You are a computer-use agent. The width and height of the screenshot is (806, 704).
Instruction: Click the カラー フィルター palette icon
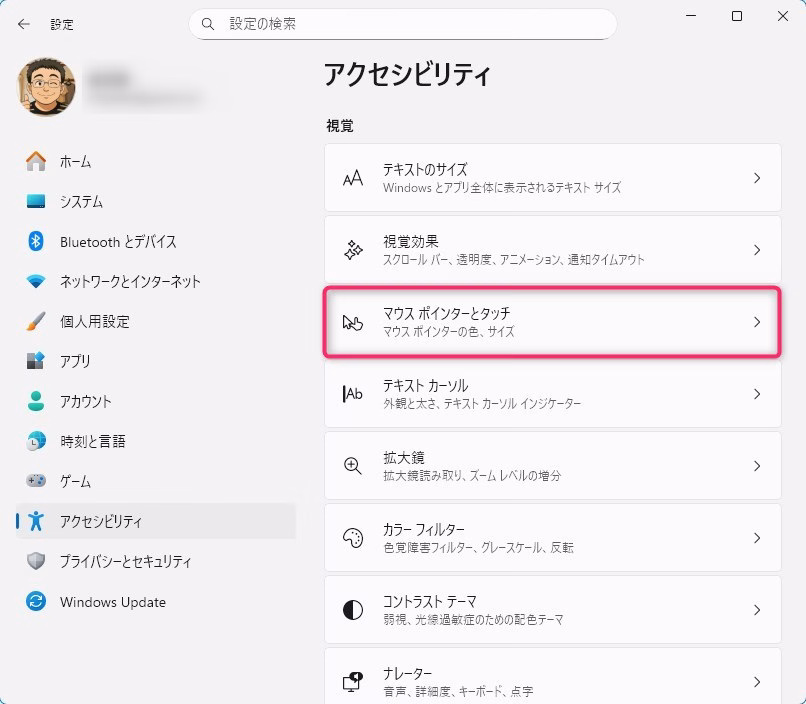[352, 538]
